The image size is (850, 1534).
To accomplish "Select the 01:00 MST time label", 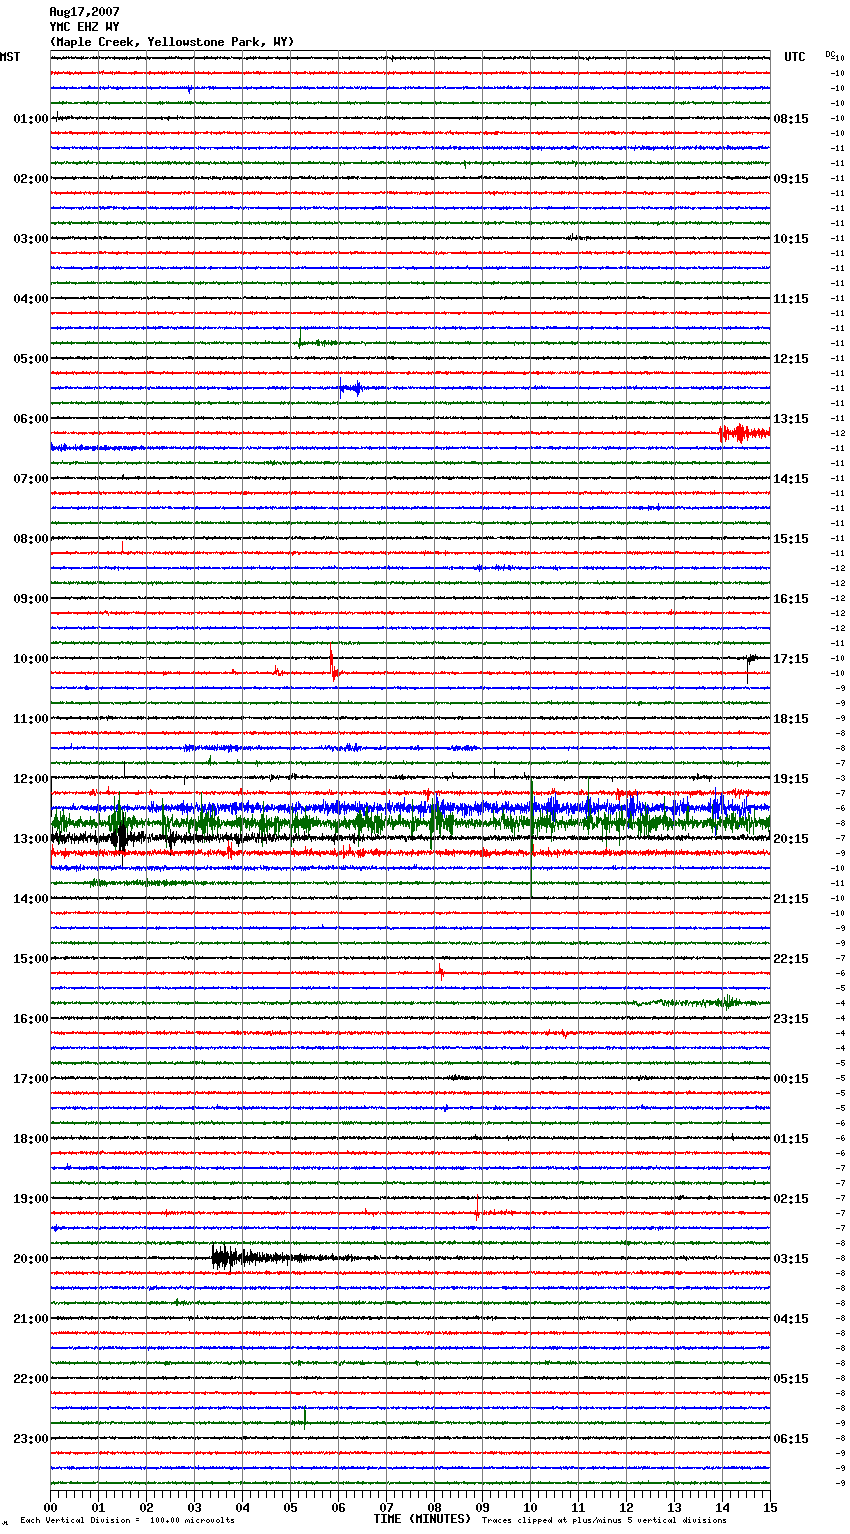I will pos(31,119).
